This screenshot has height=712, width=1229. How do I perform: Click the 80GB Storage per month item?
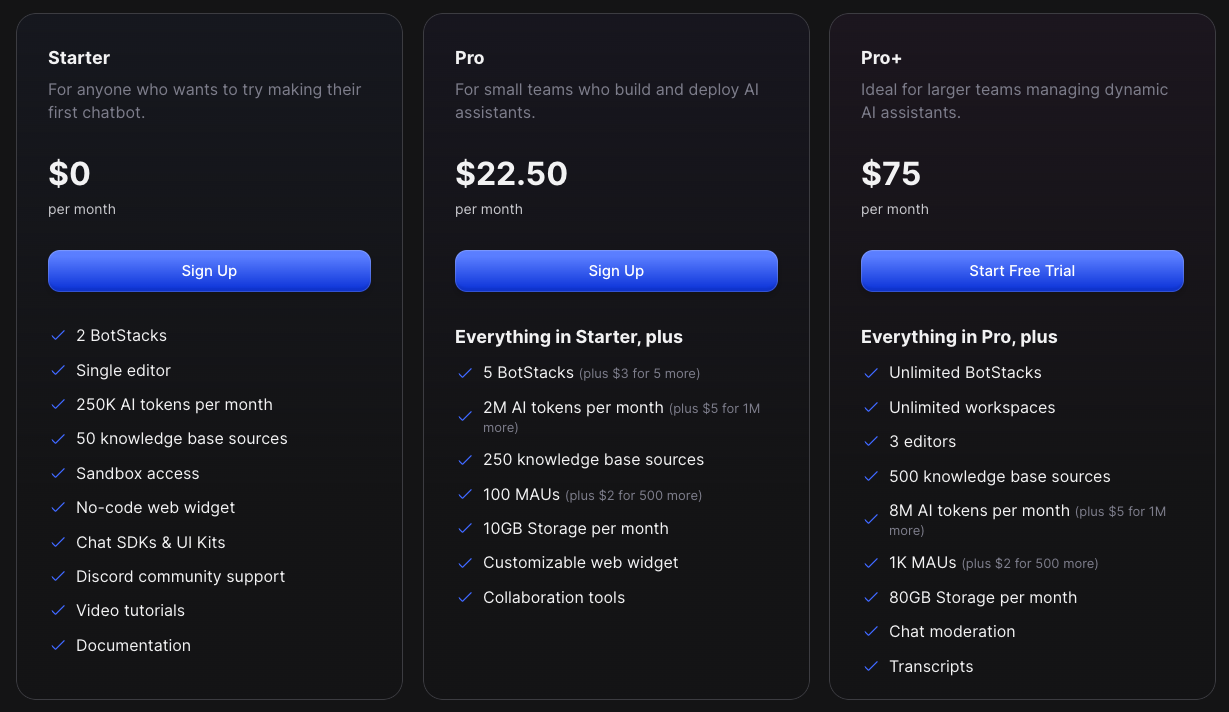coord(983,598)
